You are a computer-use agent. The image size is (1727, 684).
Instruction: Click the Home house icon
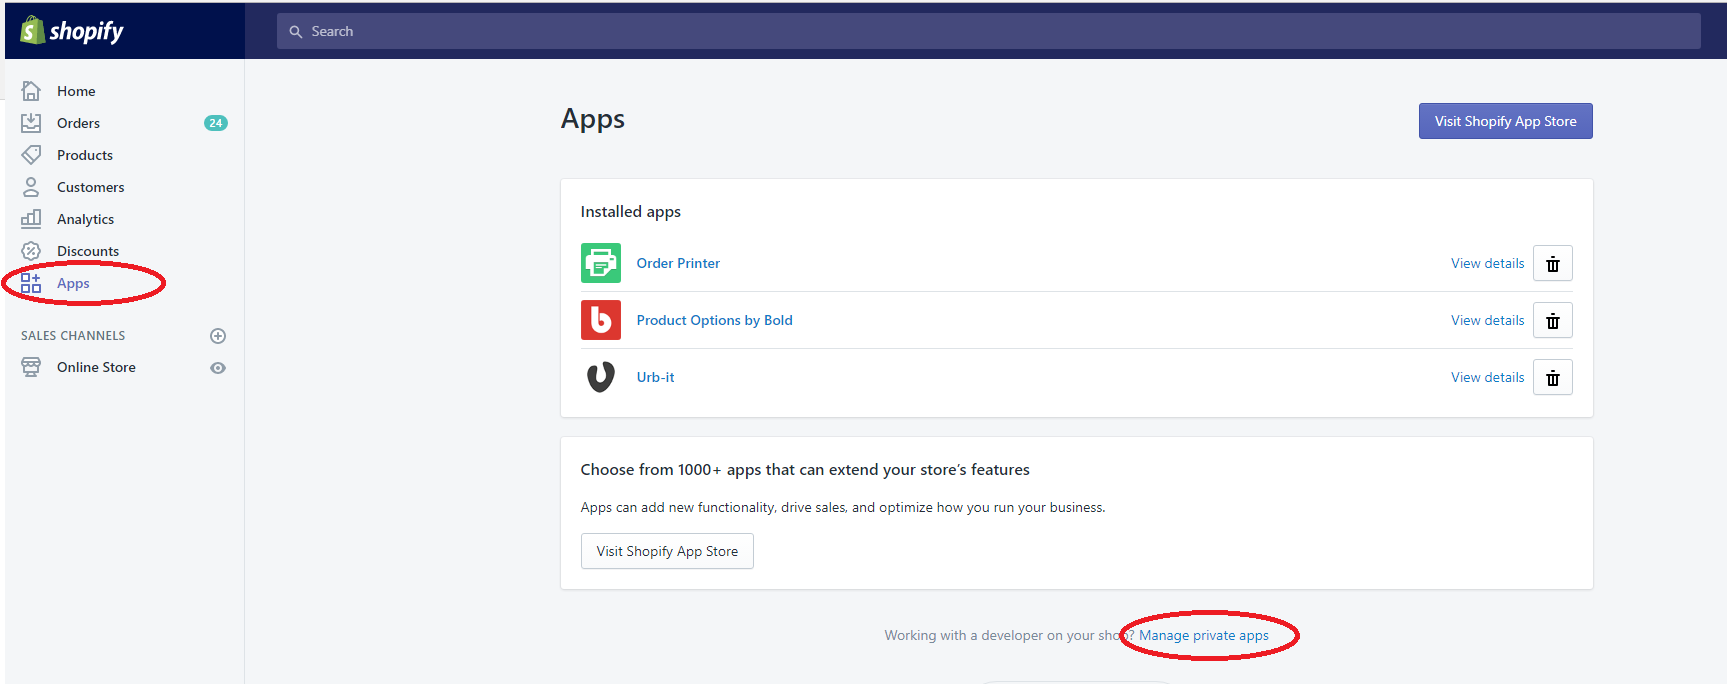(31, 91)
